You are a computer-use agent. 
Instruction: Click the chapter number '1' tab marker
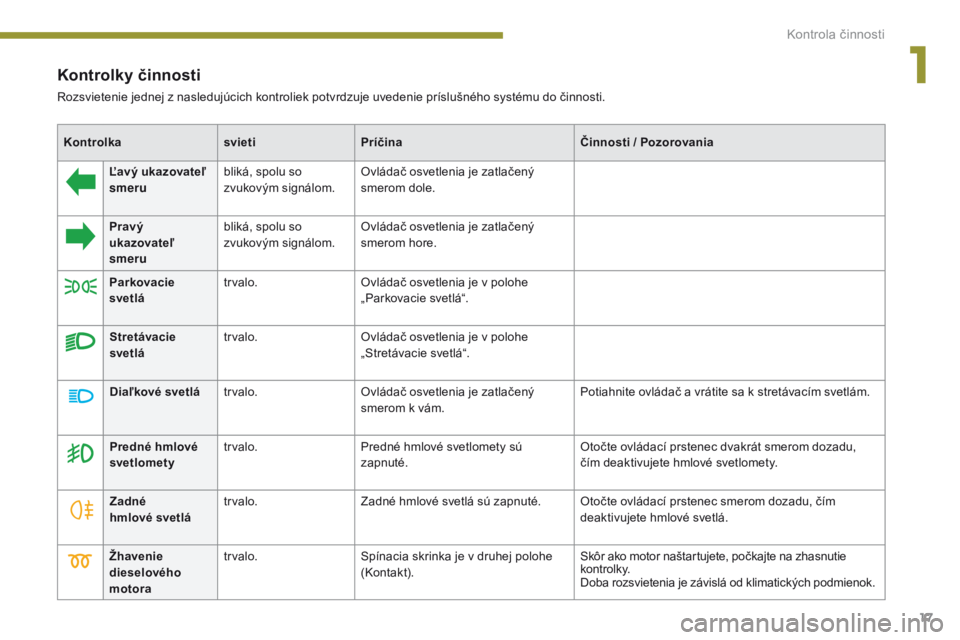[918, 64]
